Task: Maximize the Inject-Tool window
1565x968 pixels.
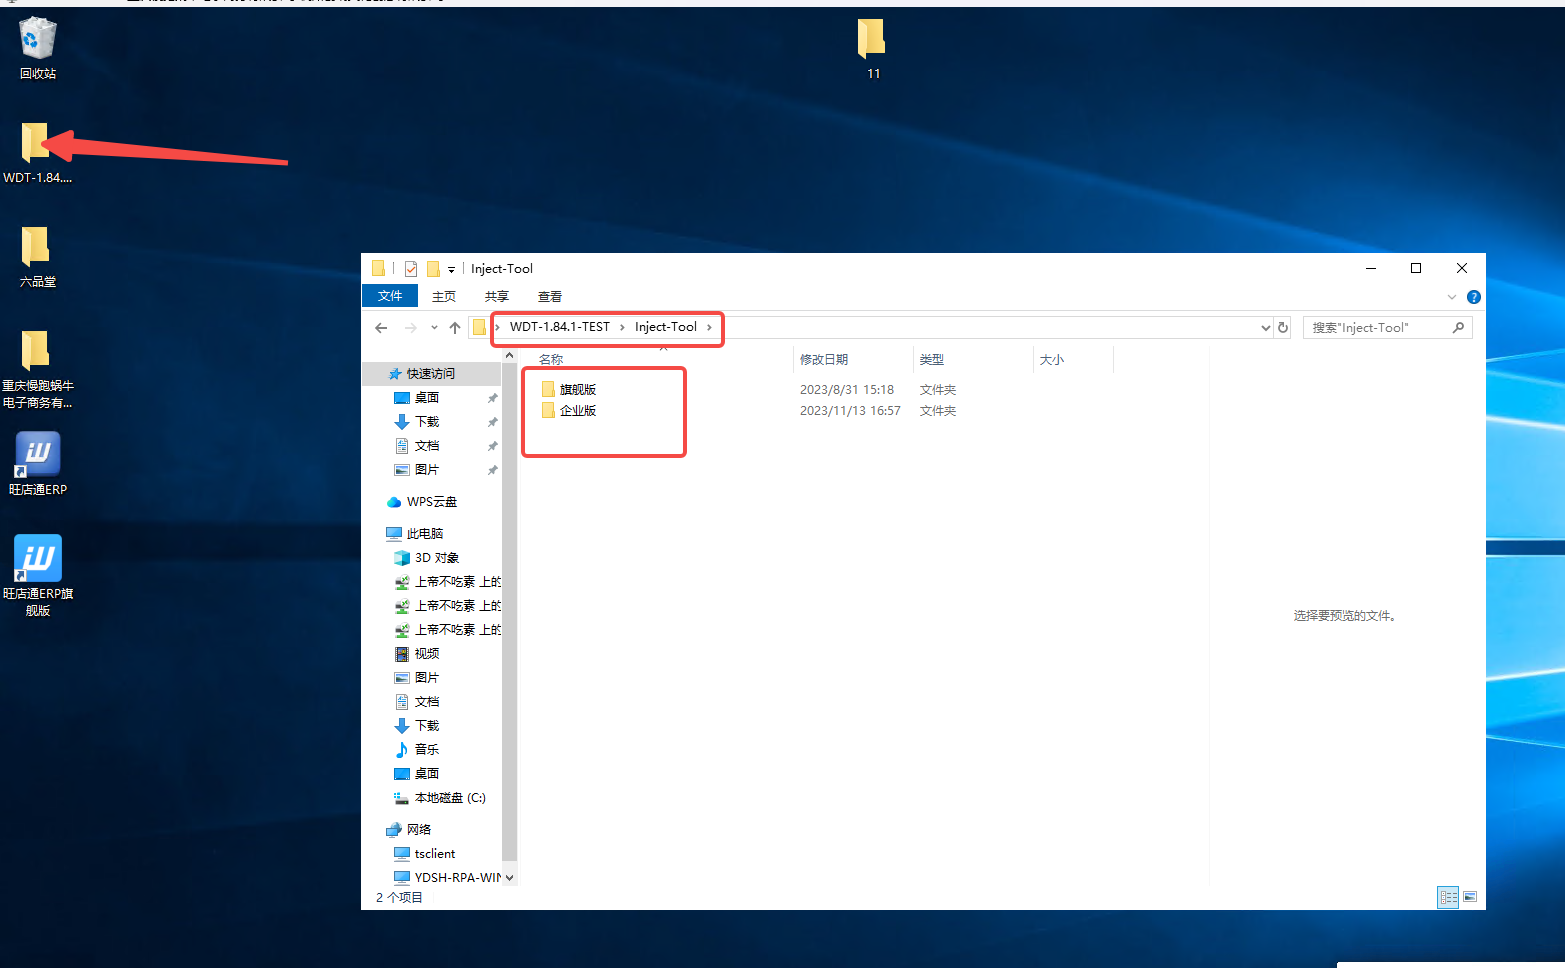Action: (x=1416, y=268)
